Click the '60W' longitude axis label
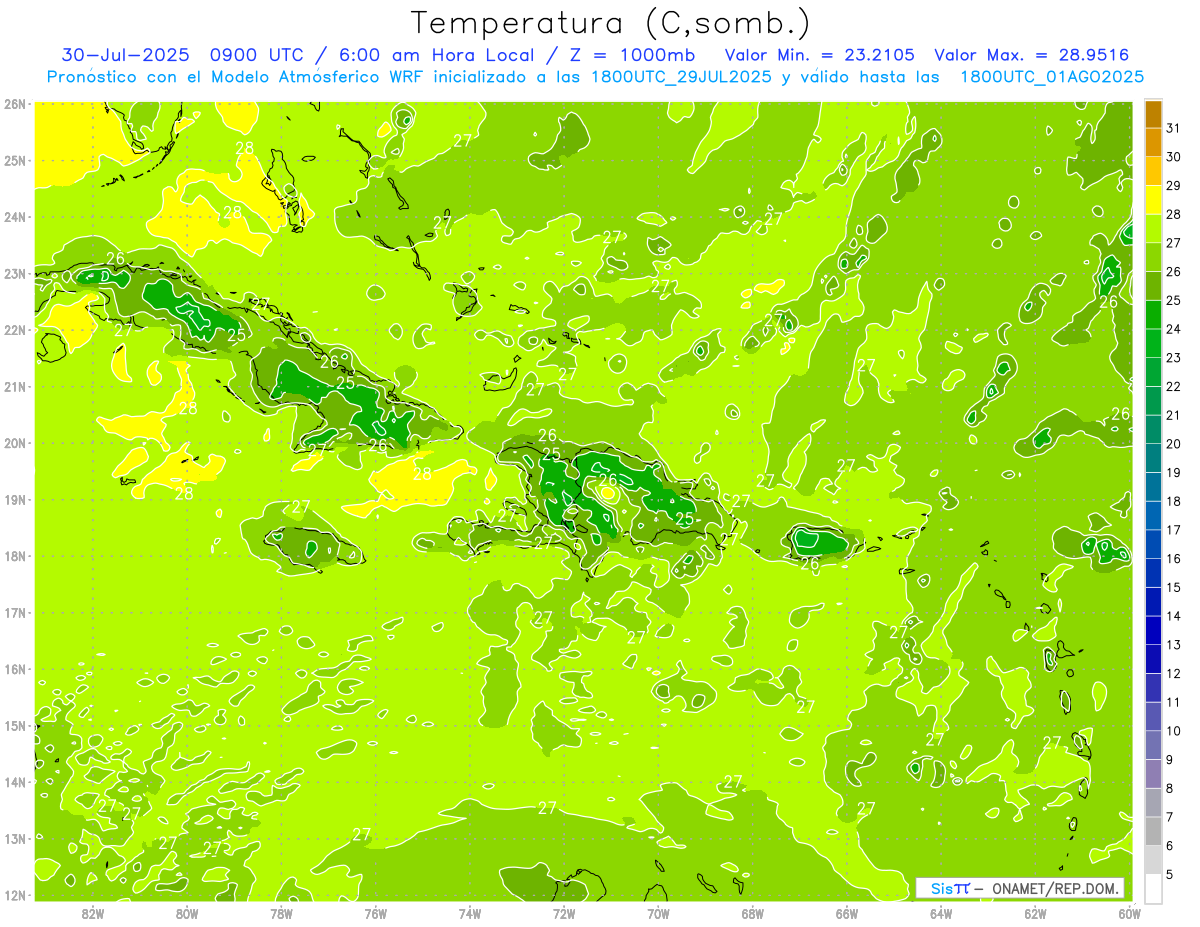The width and height of the screenshot is (1200, 927). 1129,914
